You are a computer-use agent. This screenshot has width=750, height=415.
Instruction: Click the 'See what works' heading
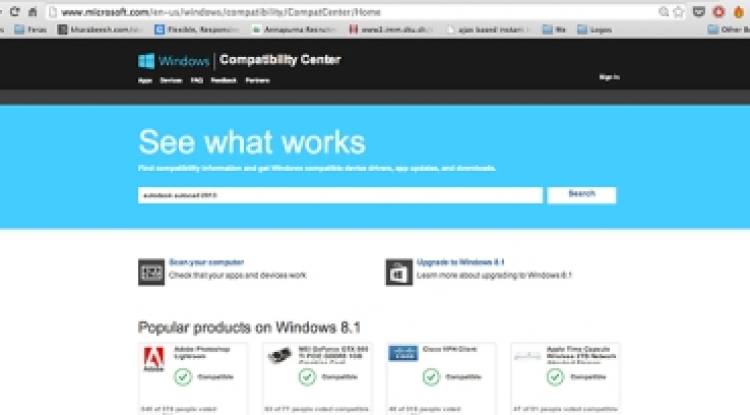point(252,142)
